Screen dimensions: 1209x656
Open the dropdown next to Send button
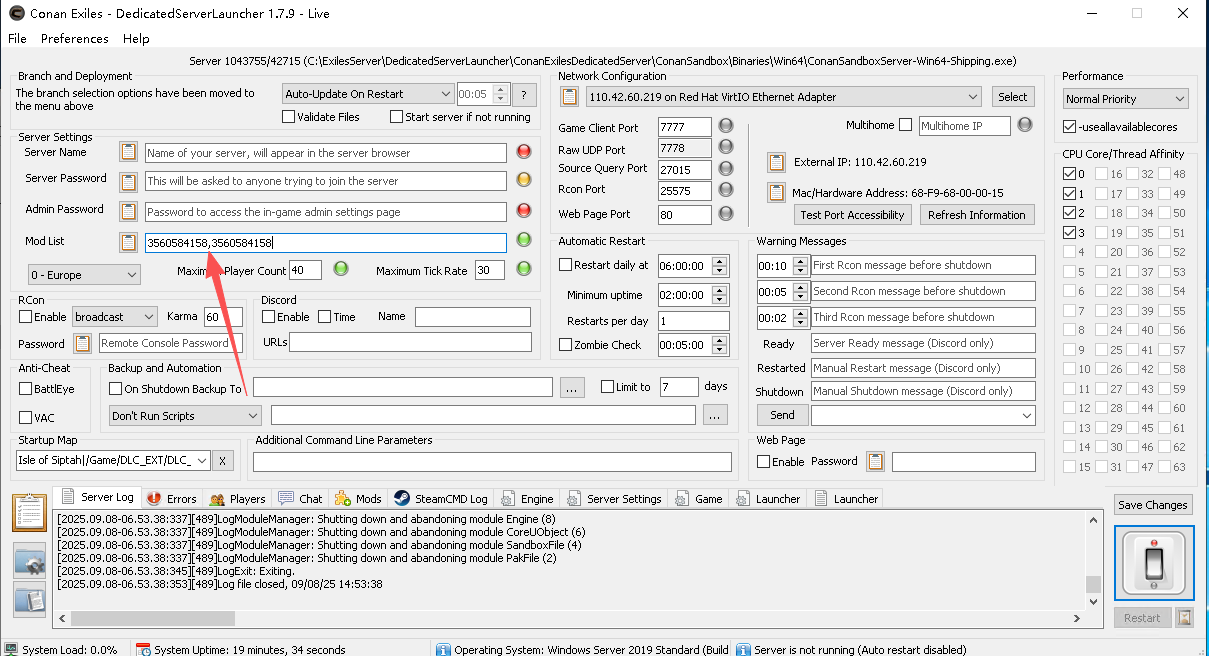[923, 415]
